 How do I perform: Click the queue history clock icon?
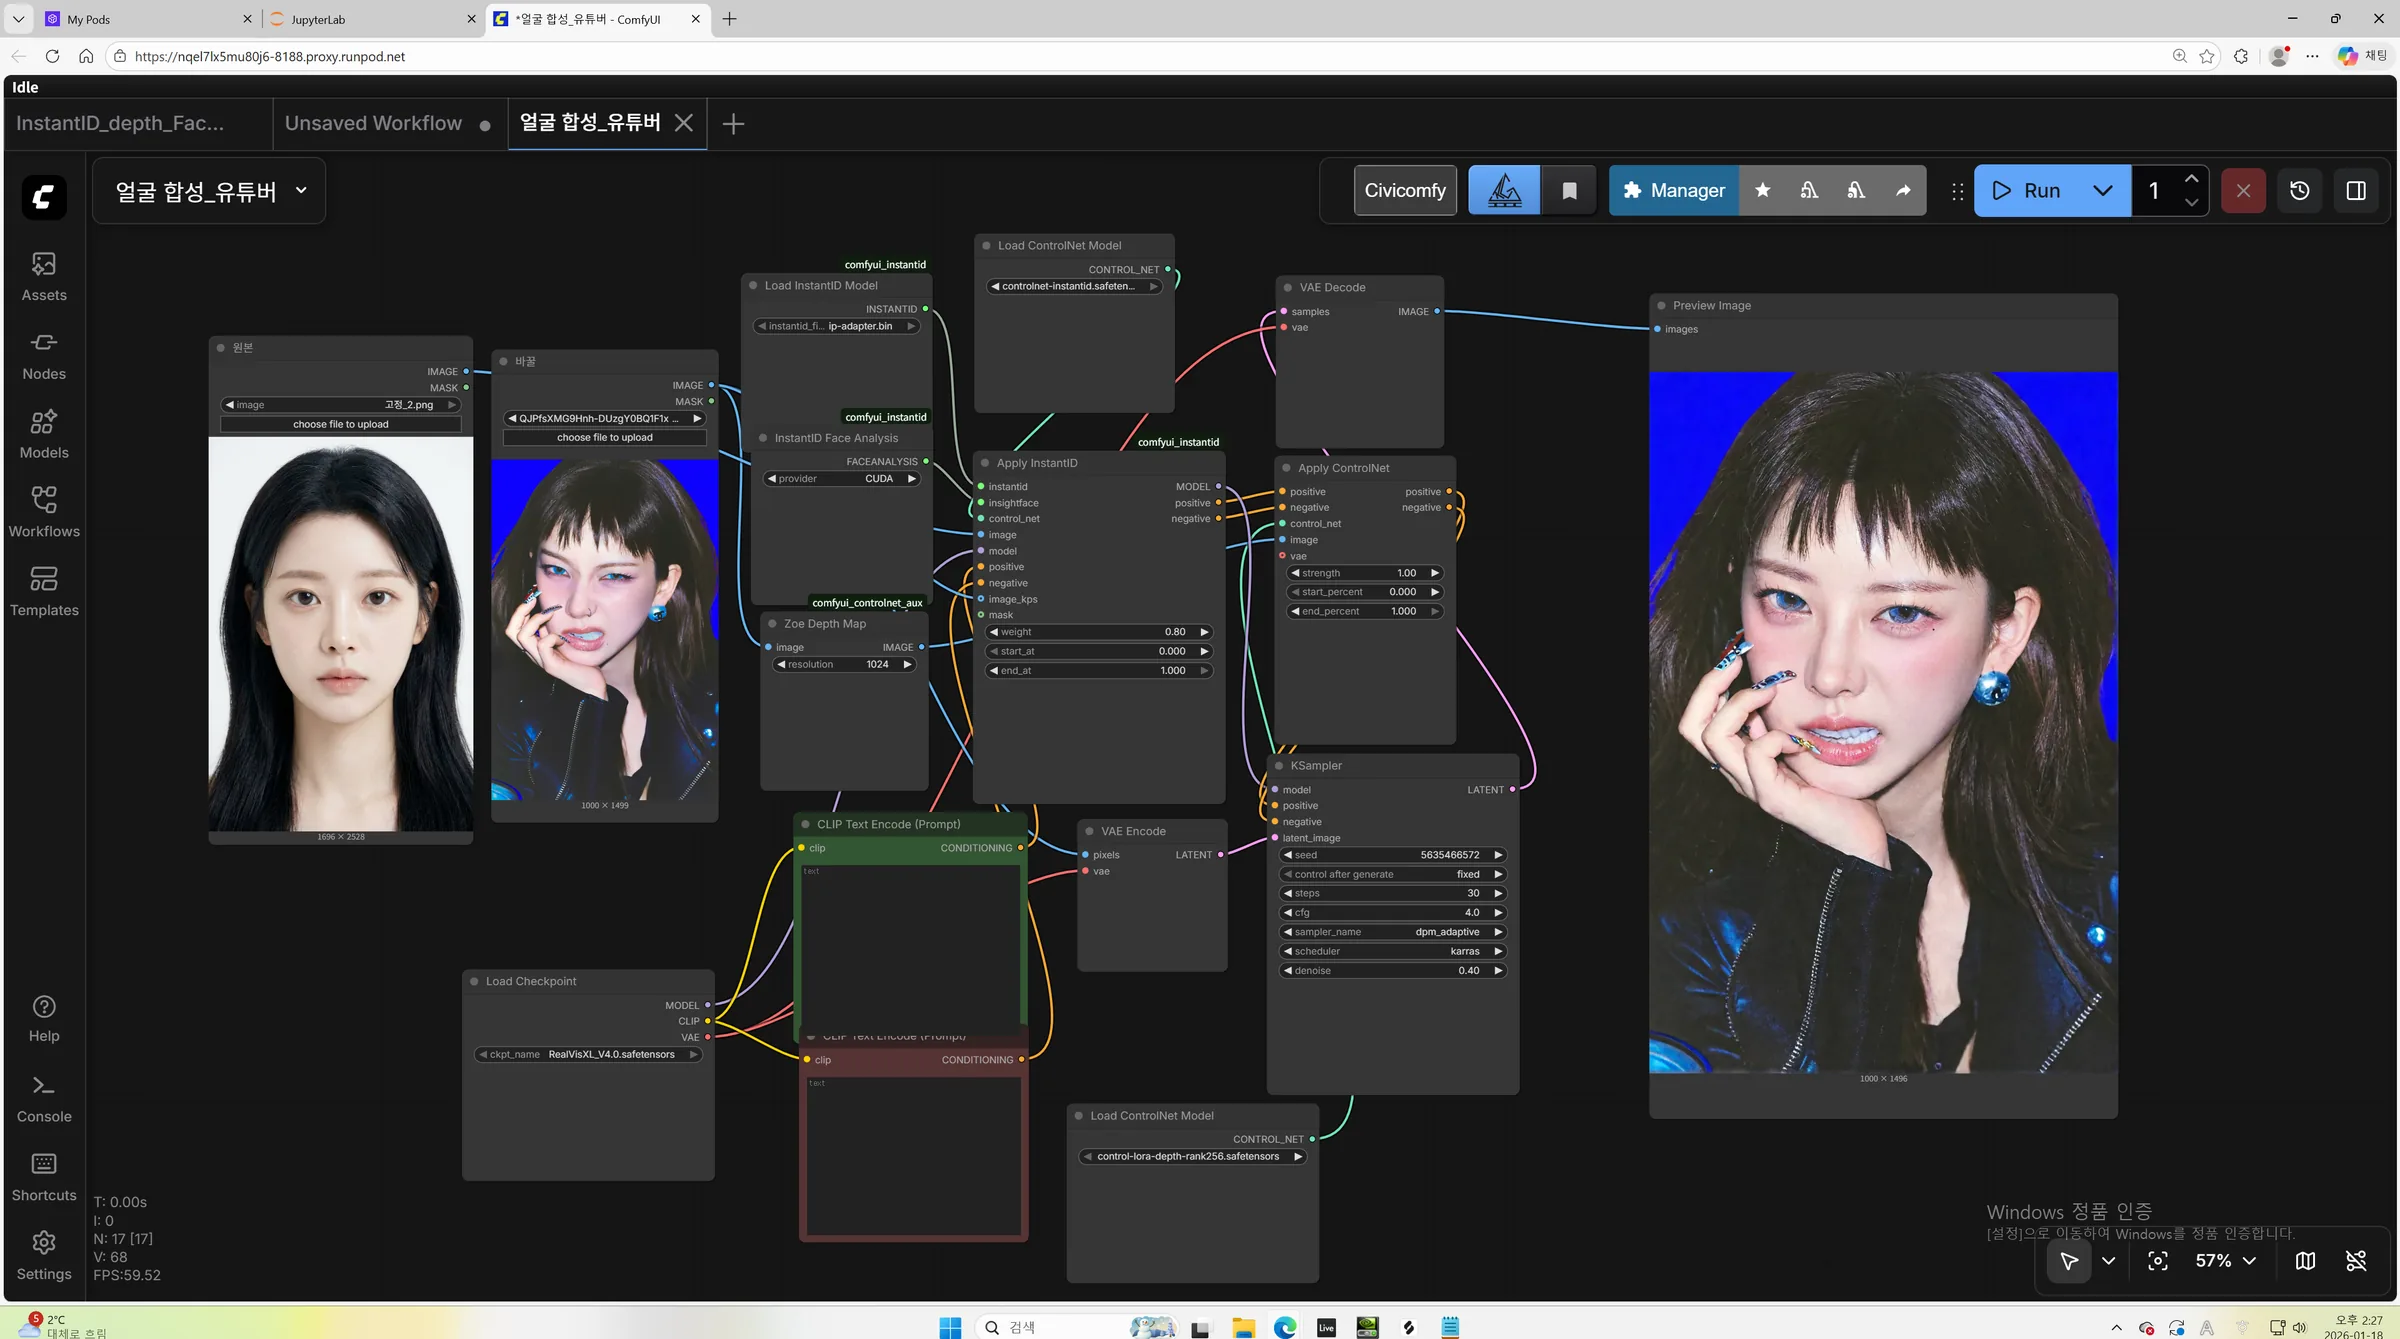pos(2299,190)
